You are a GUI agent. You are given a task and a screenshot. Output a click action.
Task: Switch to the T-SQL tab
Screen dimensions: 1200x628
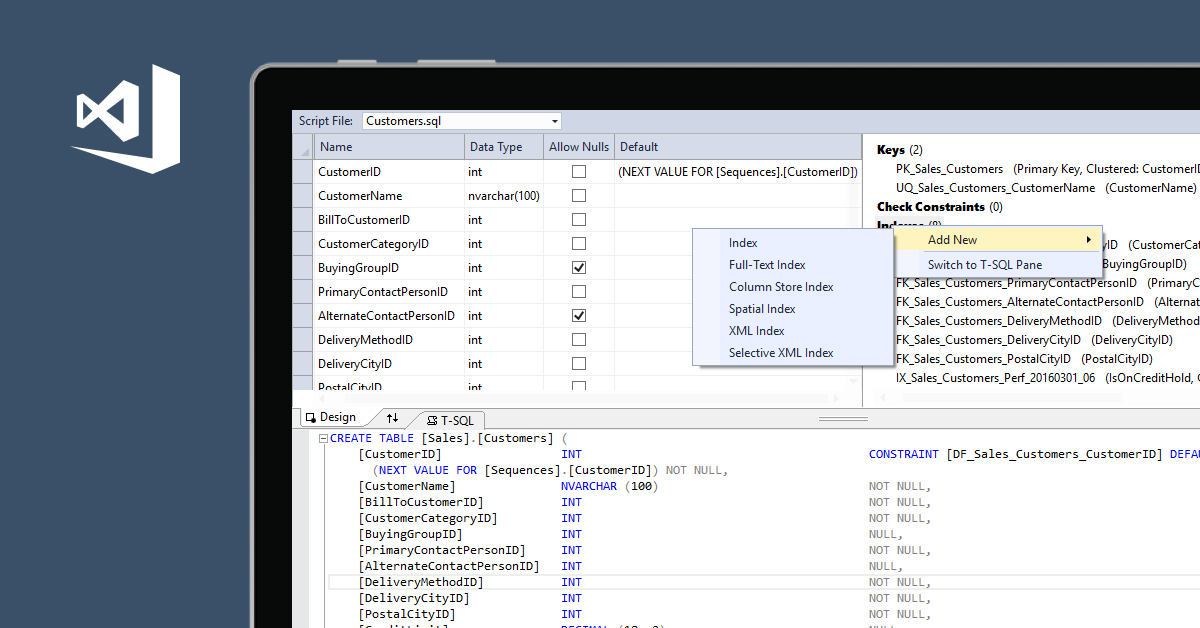click(450, 420)
